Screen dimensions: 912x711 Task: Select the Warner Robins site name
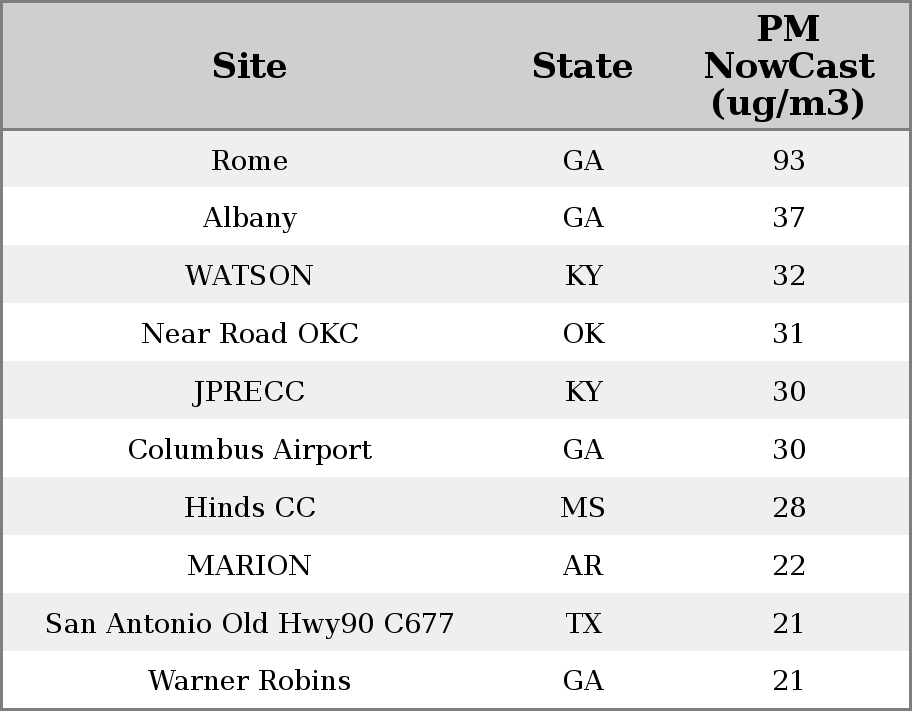click(249, 681)
